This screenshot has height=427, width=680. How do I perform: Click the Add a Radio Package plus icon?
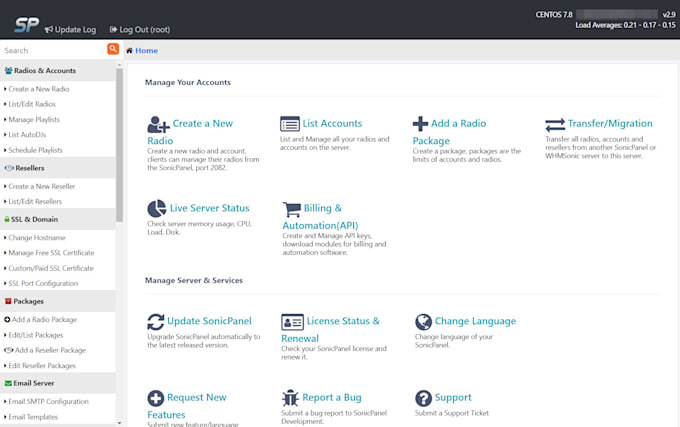point(420,124)
